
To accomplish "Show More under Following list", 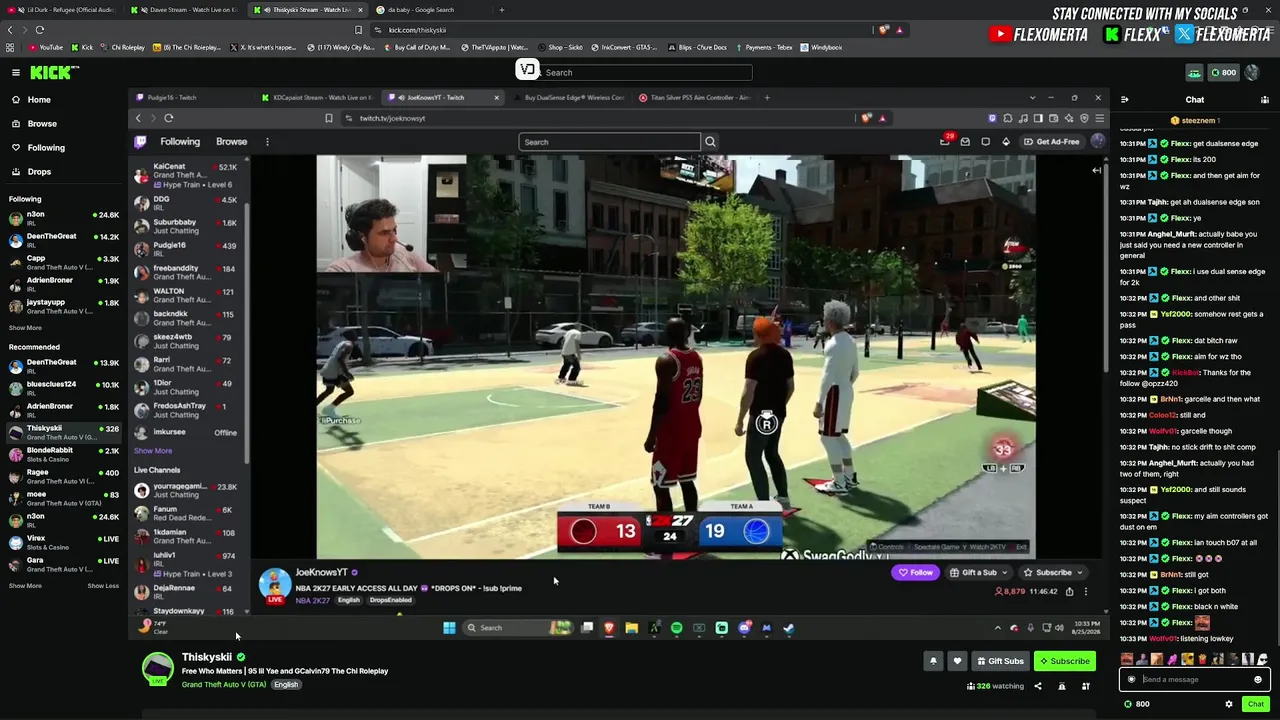I will tap(25, 328).
